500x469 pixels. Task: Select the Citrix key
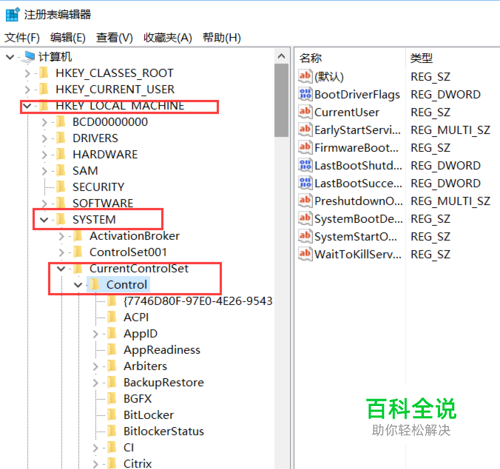[x=138, y=464]
